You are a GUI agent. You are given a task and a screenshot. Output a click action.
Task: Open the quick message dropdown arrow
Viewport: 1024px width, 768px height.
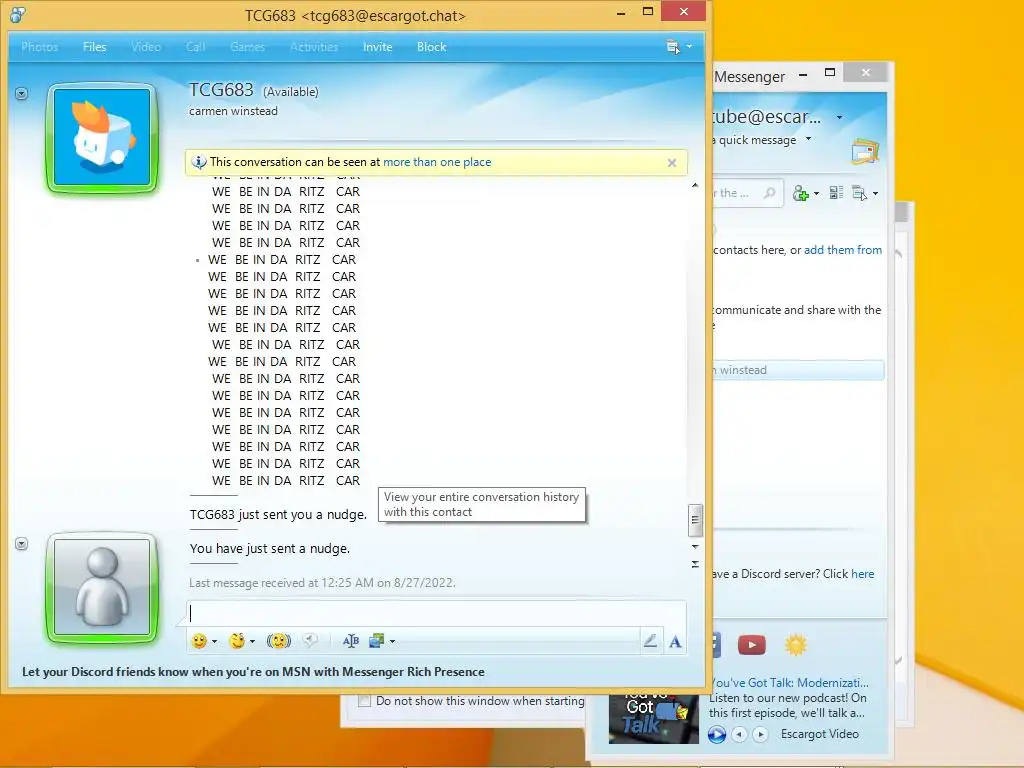point(808,139)
